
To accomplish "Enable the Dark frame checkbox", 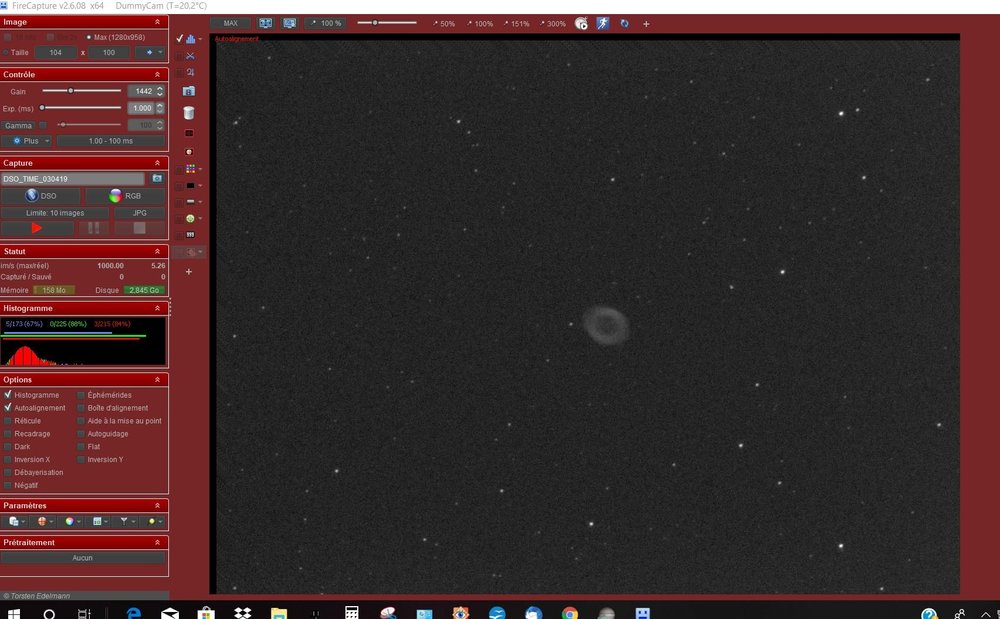I will click(8, 446).
